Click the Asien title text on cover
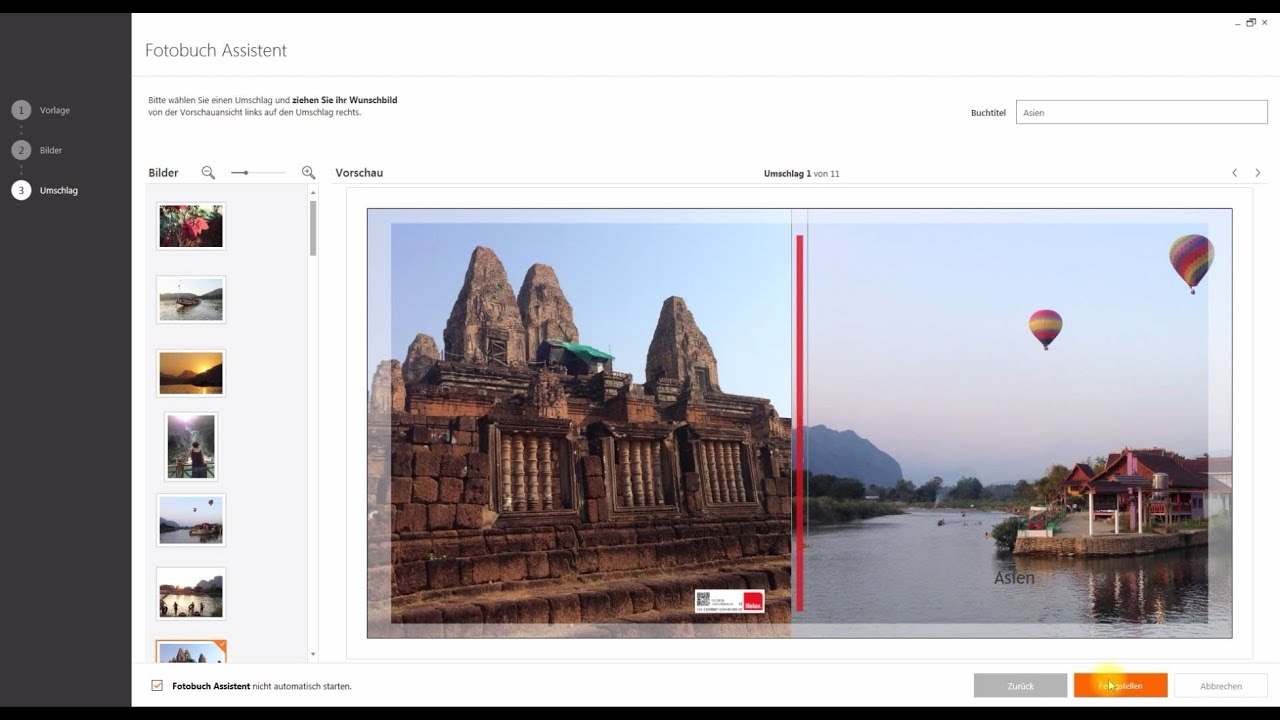 click(1014, 578)
